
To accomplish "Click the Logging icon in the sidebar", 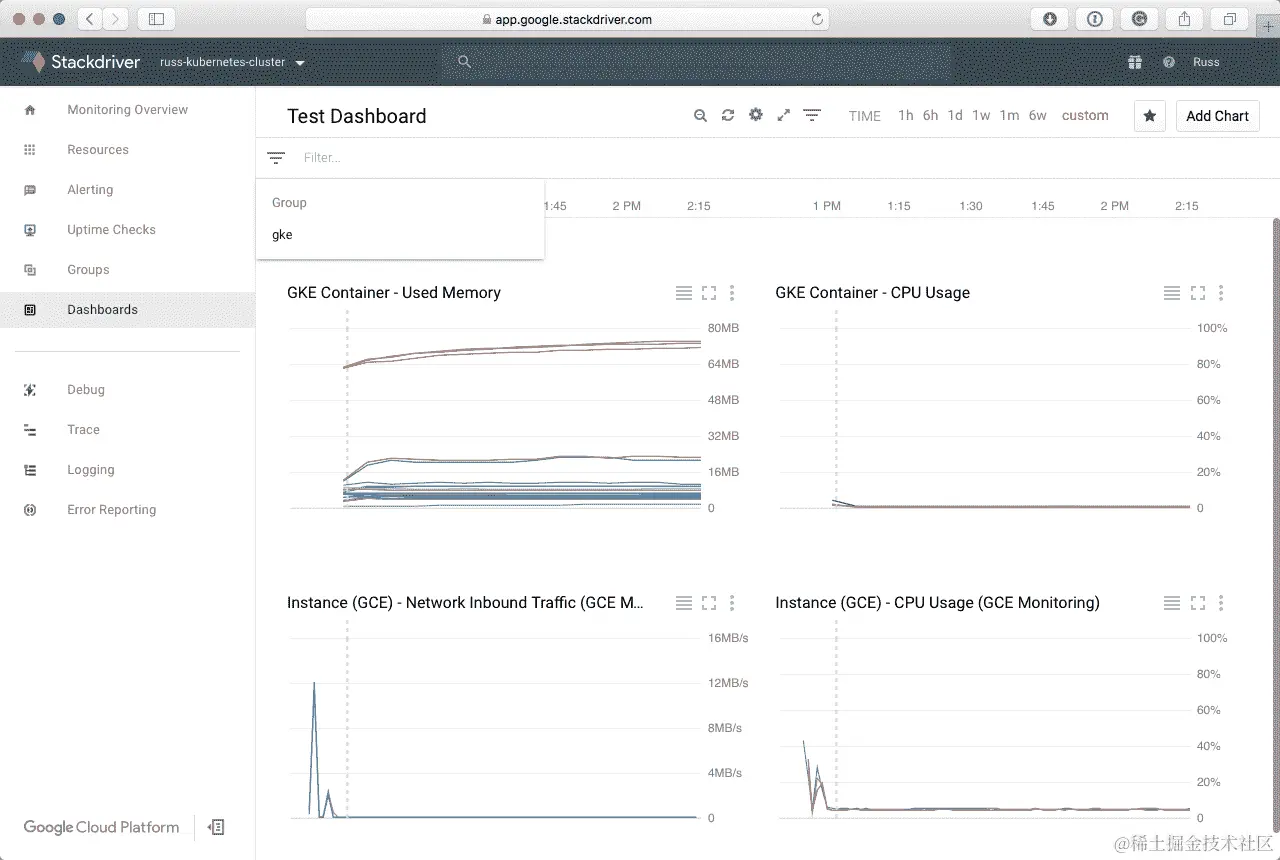I will coord(30,470).
